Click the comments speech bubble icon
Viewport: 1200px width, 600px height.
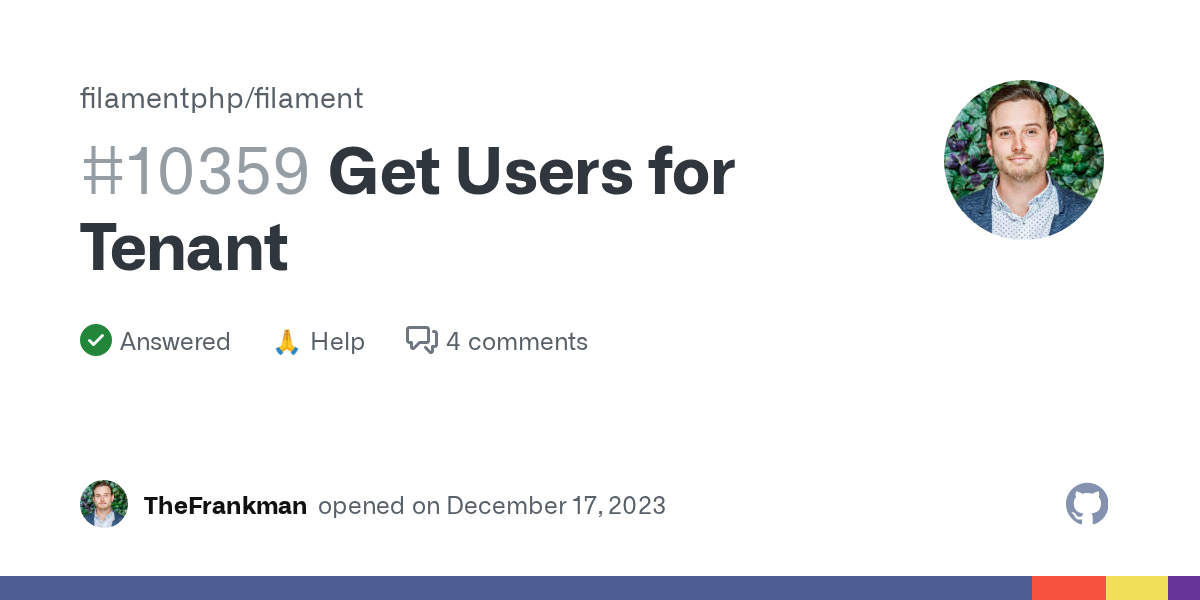[421, 341]
